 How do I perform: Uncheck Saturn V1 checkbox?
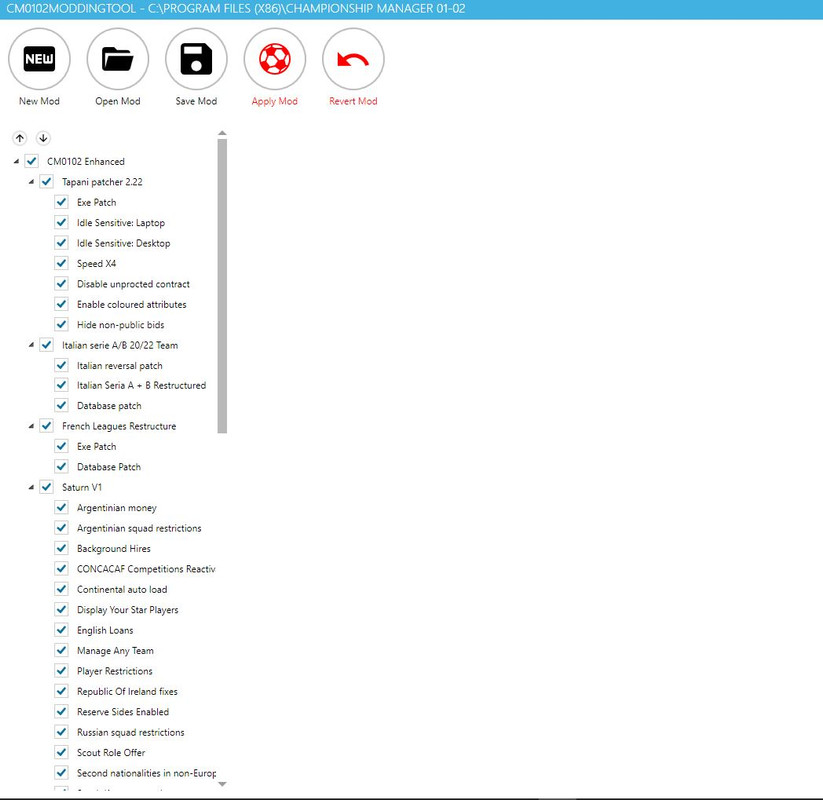click(x=46, y=487)
